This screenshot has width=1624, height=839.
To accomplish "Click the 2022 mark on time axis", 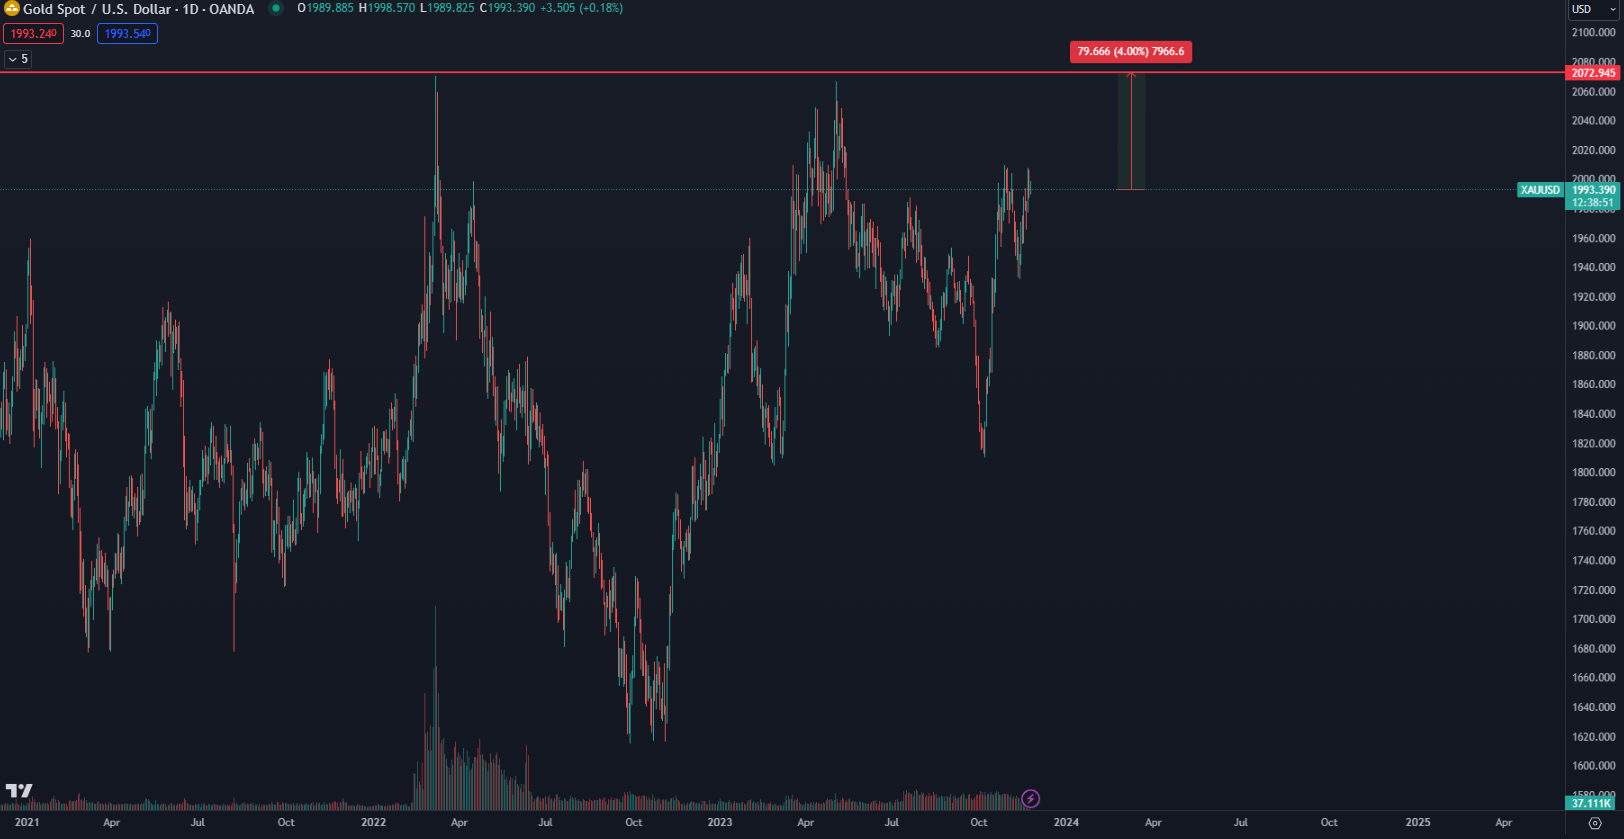I will 373,823.
